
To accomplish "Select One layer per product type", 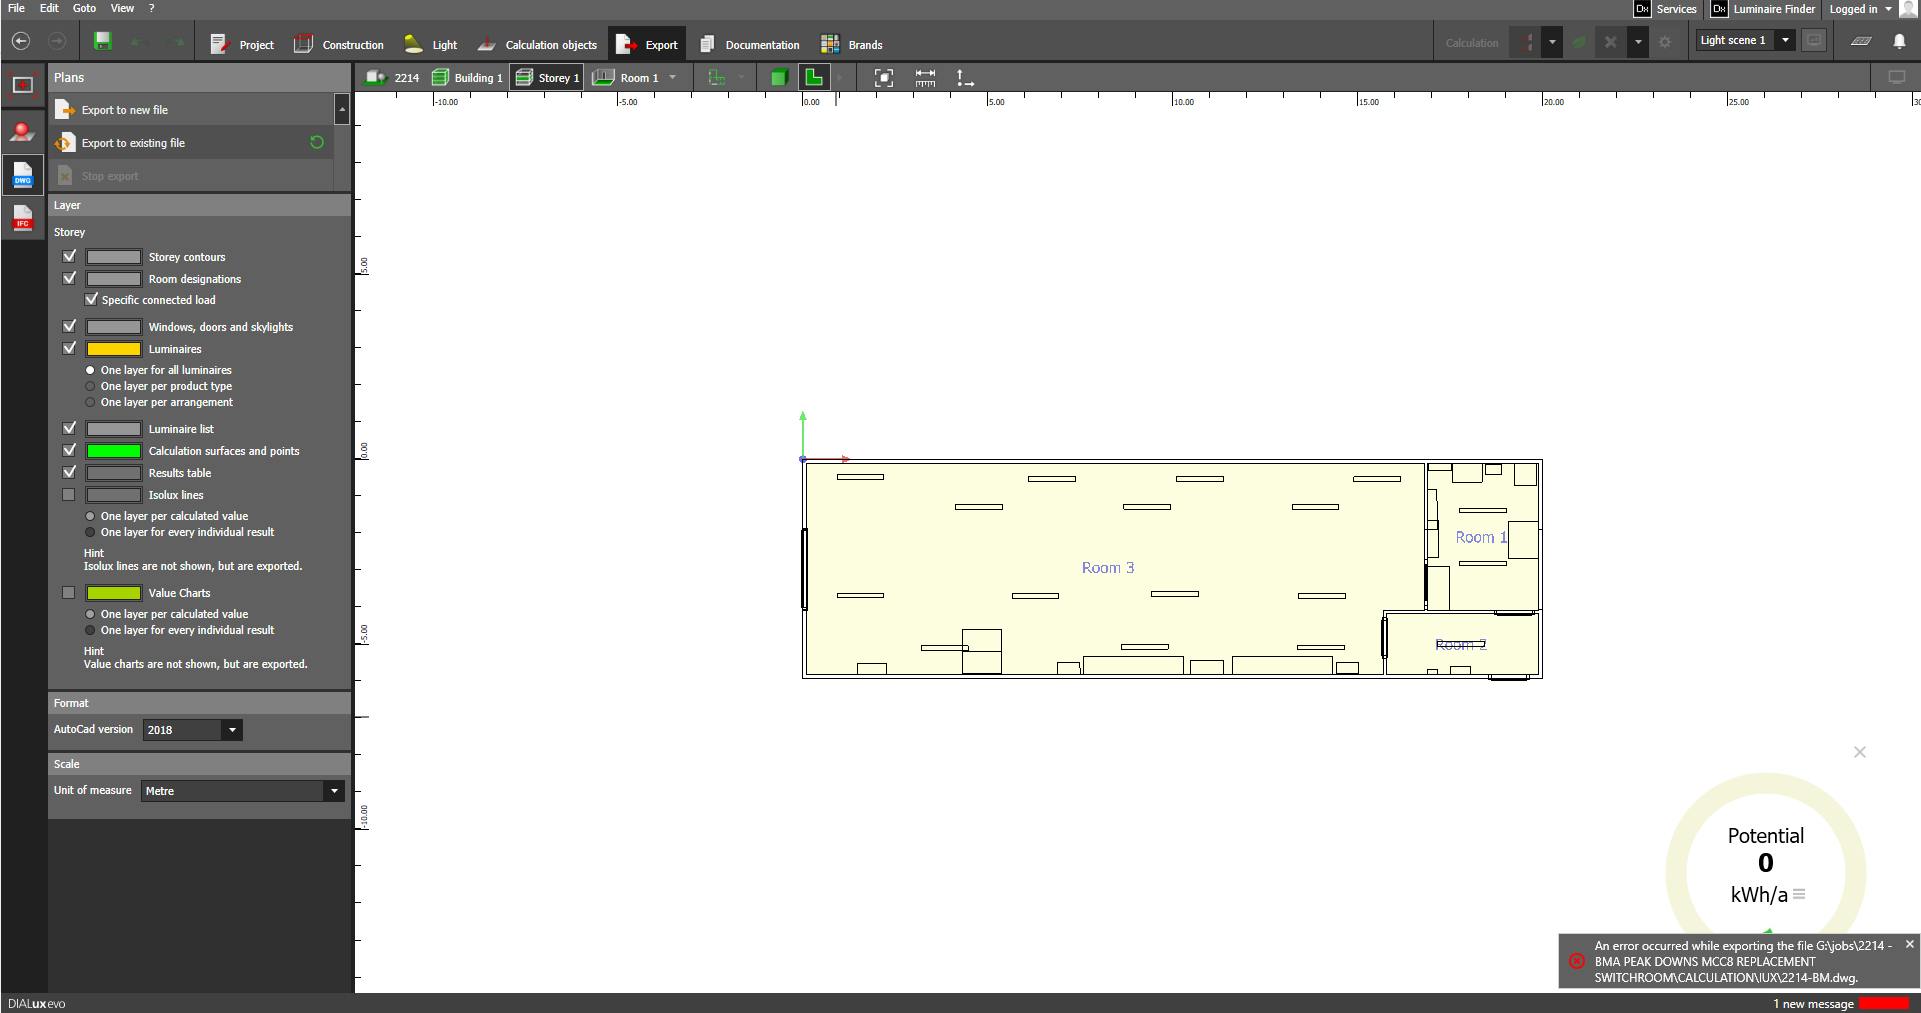I will pyautogui.click(x=90, y=386).
